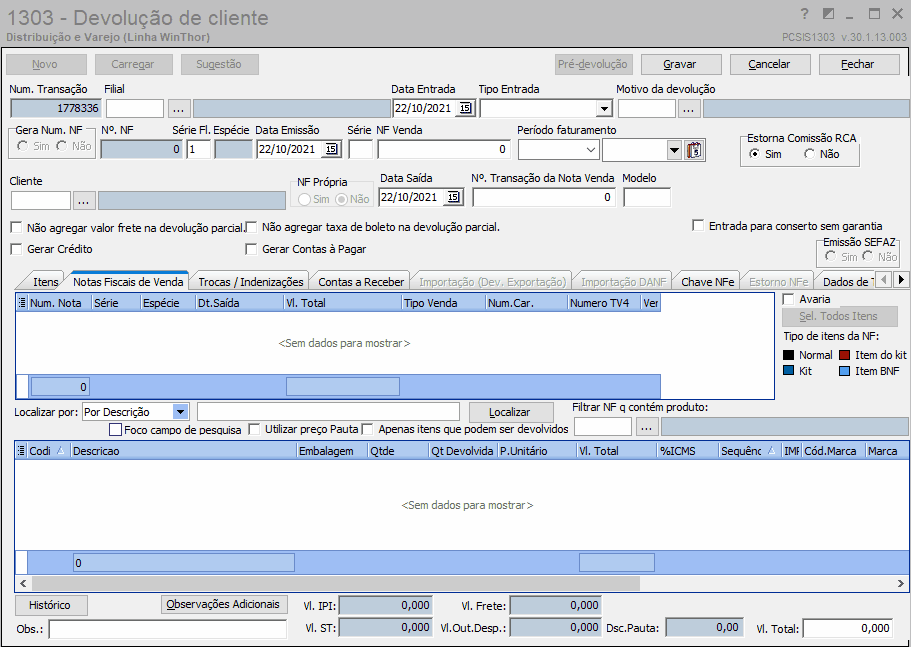Click red Item do kit swatch
The image size is (911, 647).
(x=845, y=355)
